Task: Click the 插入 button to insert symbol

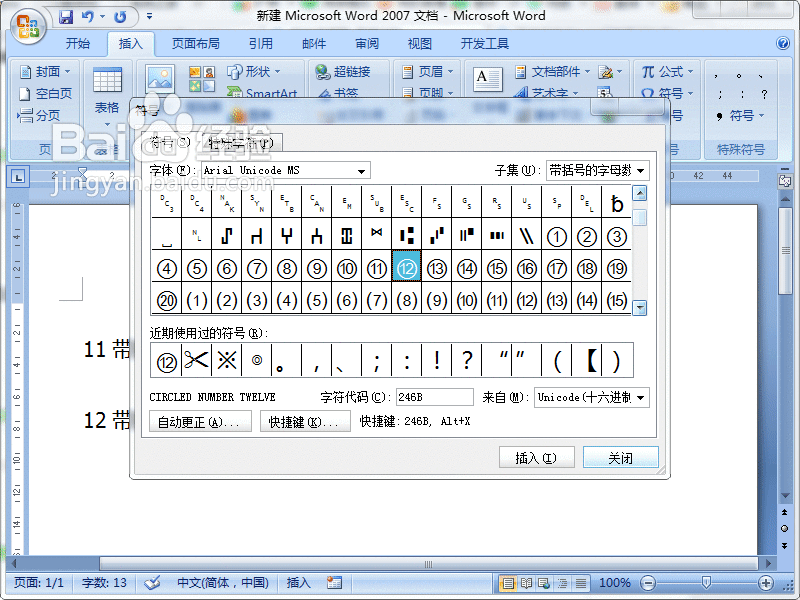Action: [538, 457]
